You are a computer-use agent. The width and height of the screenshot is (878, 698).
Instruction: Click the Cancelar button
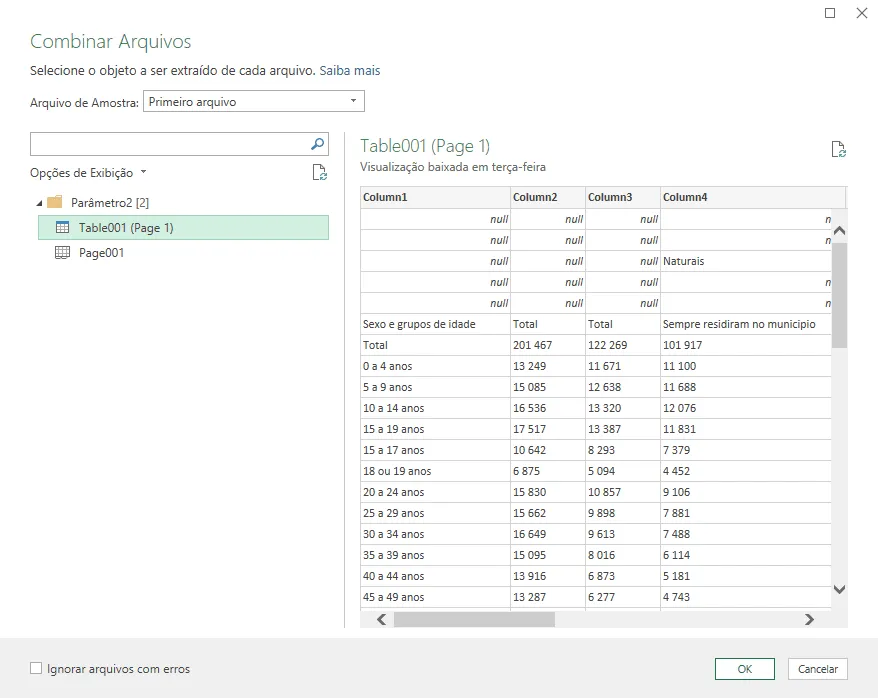818,669
